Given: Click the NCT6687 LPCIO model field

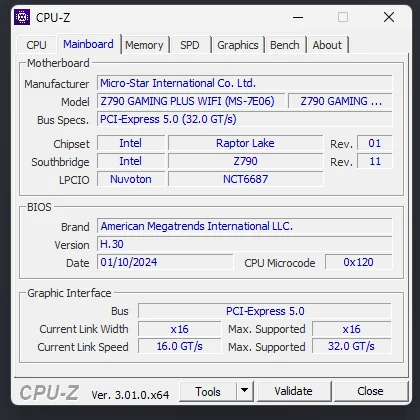Looking at the screenshot, I should pos(245,179).
